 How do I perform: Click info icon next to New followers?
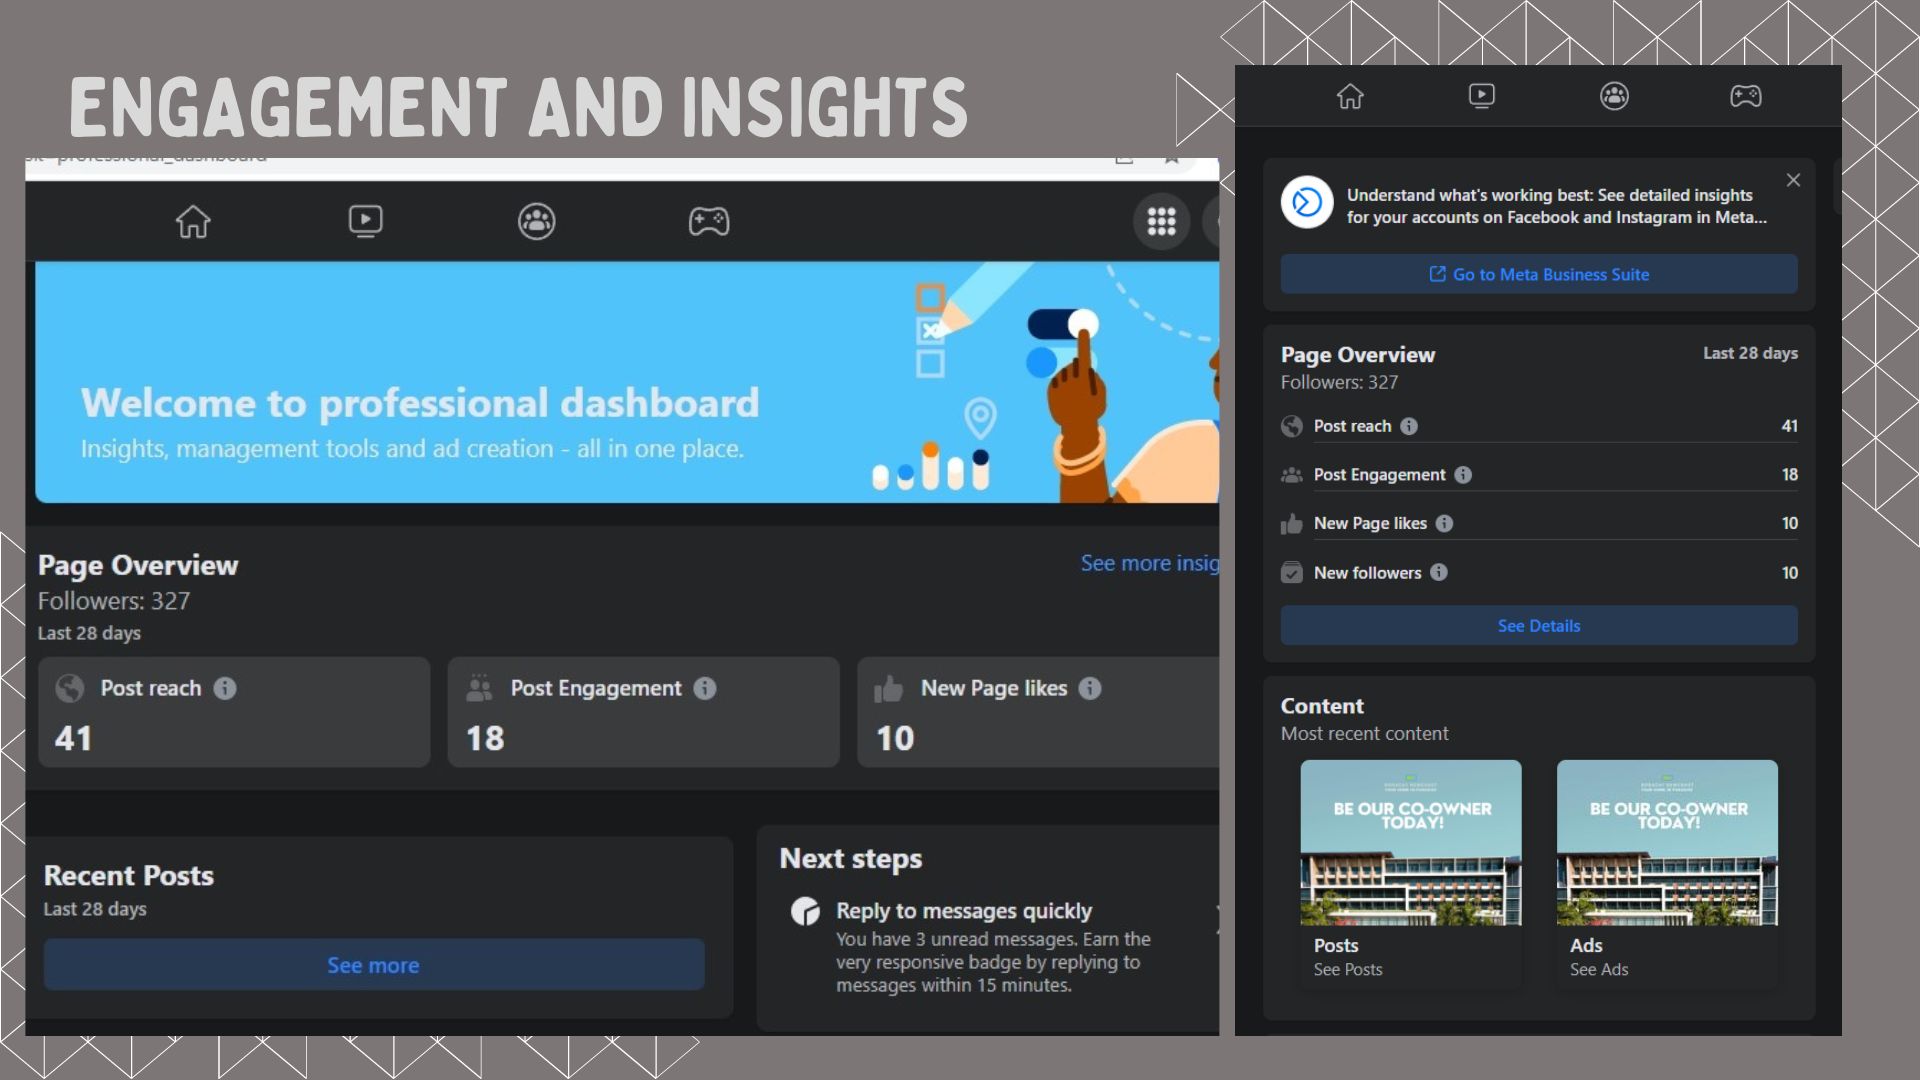point(1438,572)
